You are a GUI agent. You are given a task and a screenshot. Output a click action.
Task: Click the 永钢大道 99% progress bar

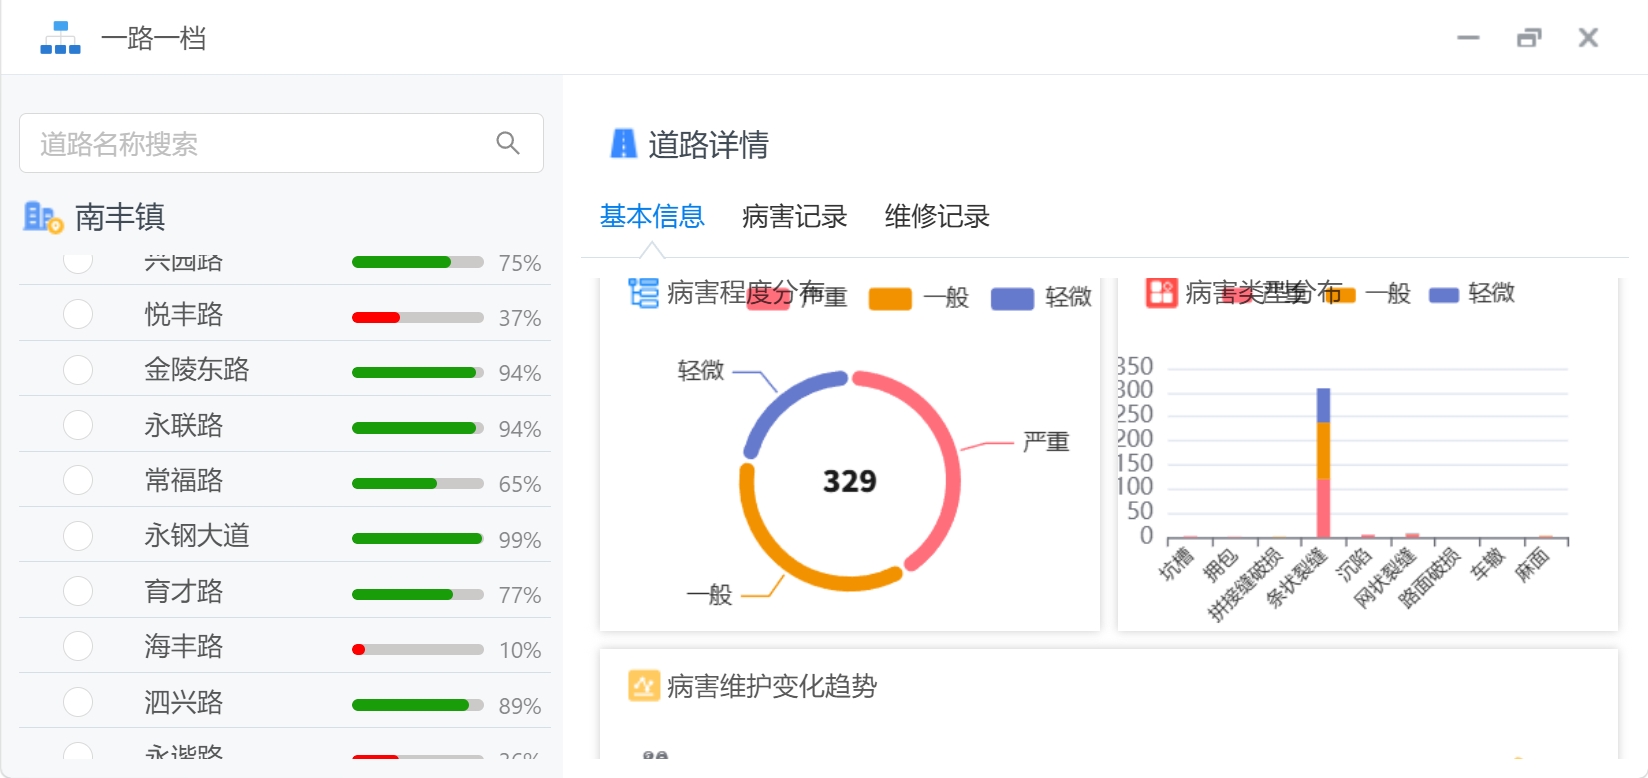(418, 538)
